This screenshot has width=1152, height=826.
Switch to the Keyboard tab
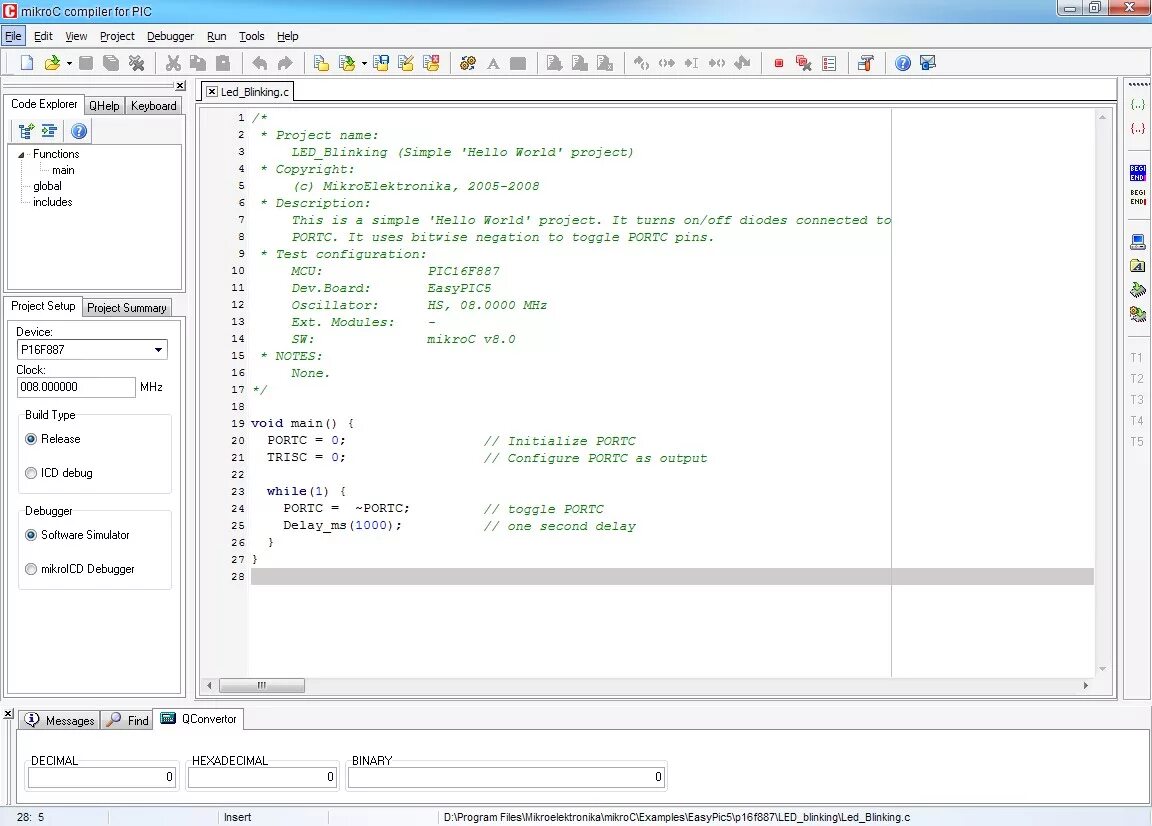coord(154,106)
